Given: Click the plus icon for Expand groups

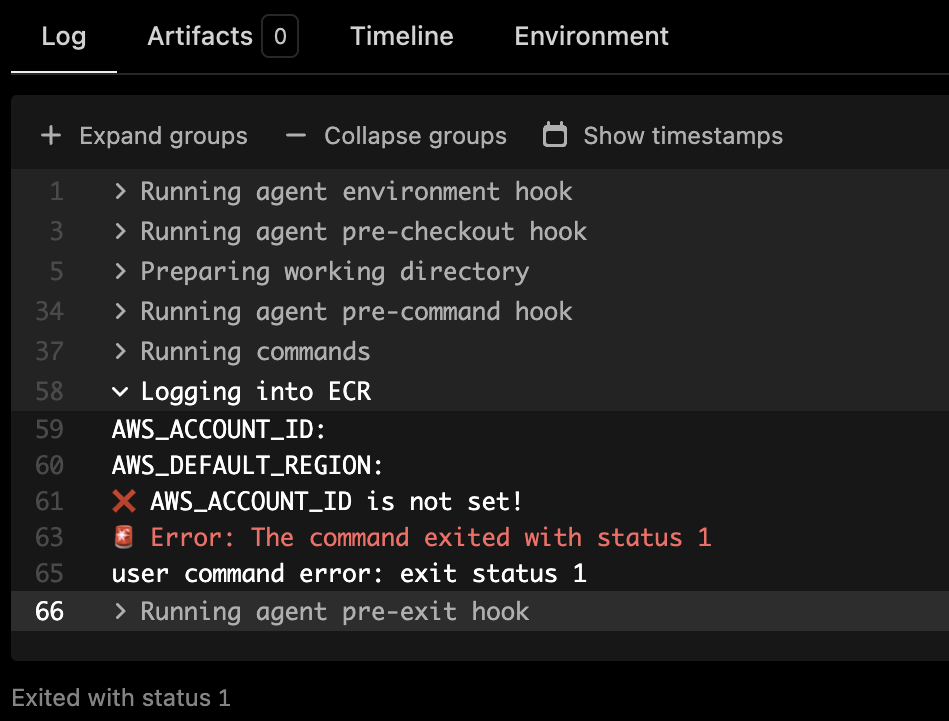Looking at the screenshot, I should click(50, 136).
